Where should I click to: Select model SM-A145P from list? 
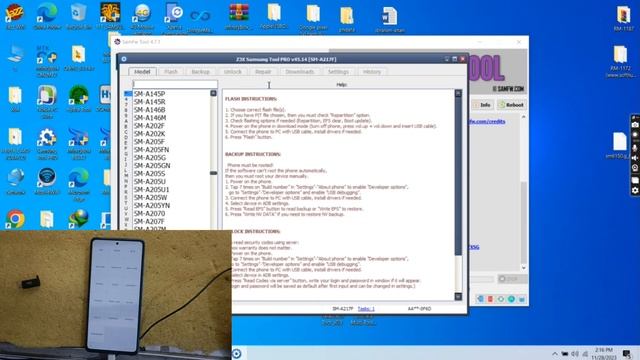coord(149,94)
